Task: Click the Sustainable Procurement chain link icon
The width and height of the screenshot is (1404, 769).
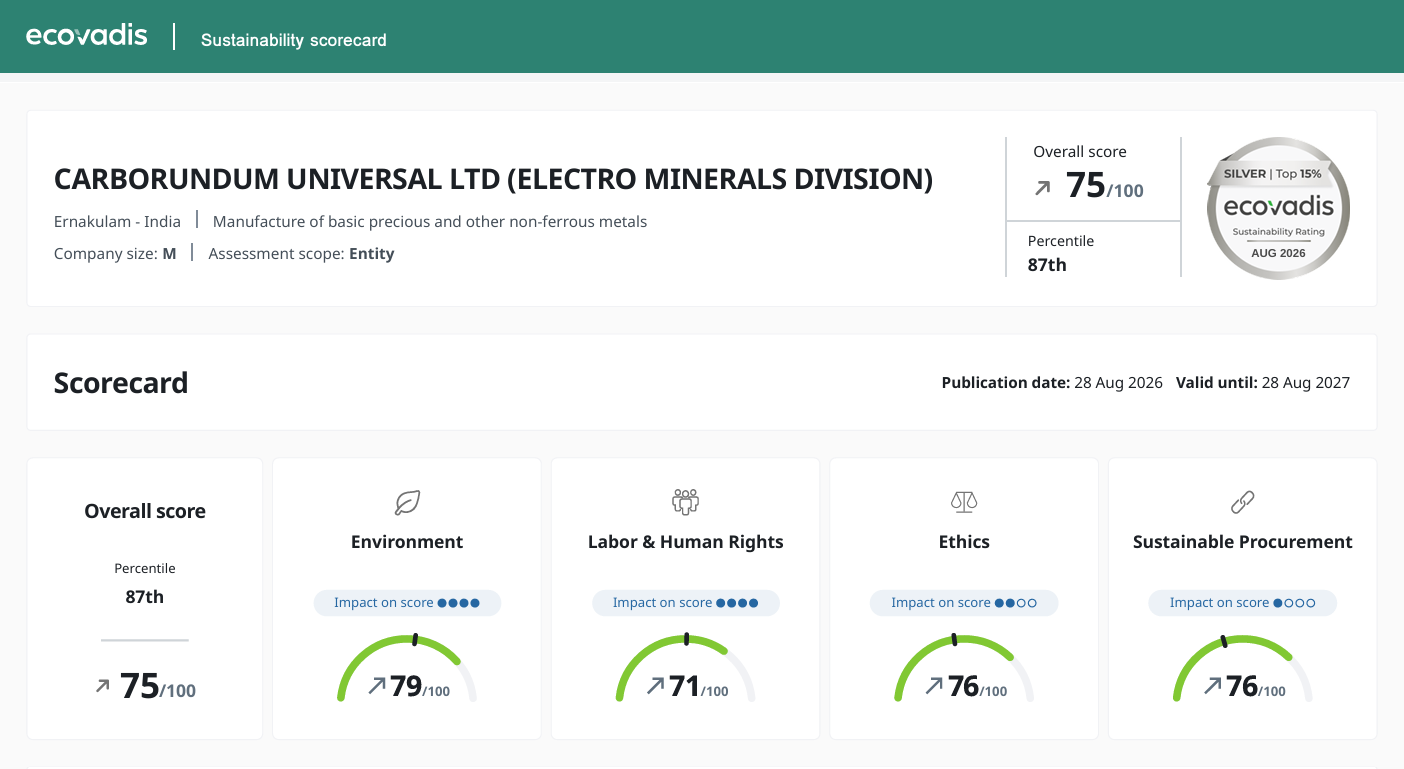Action: tap(1242, 502)
